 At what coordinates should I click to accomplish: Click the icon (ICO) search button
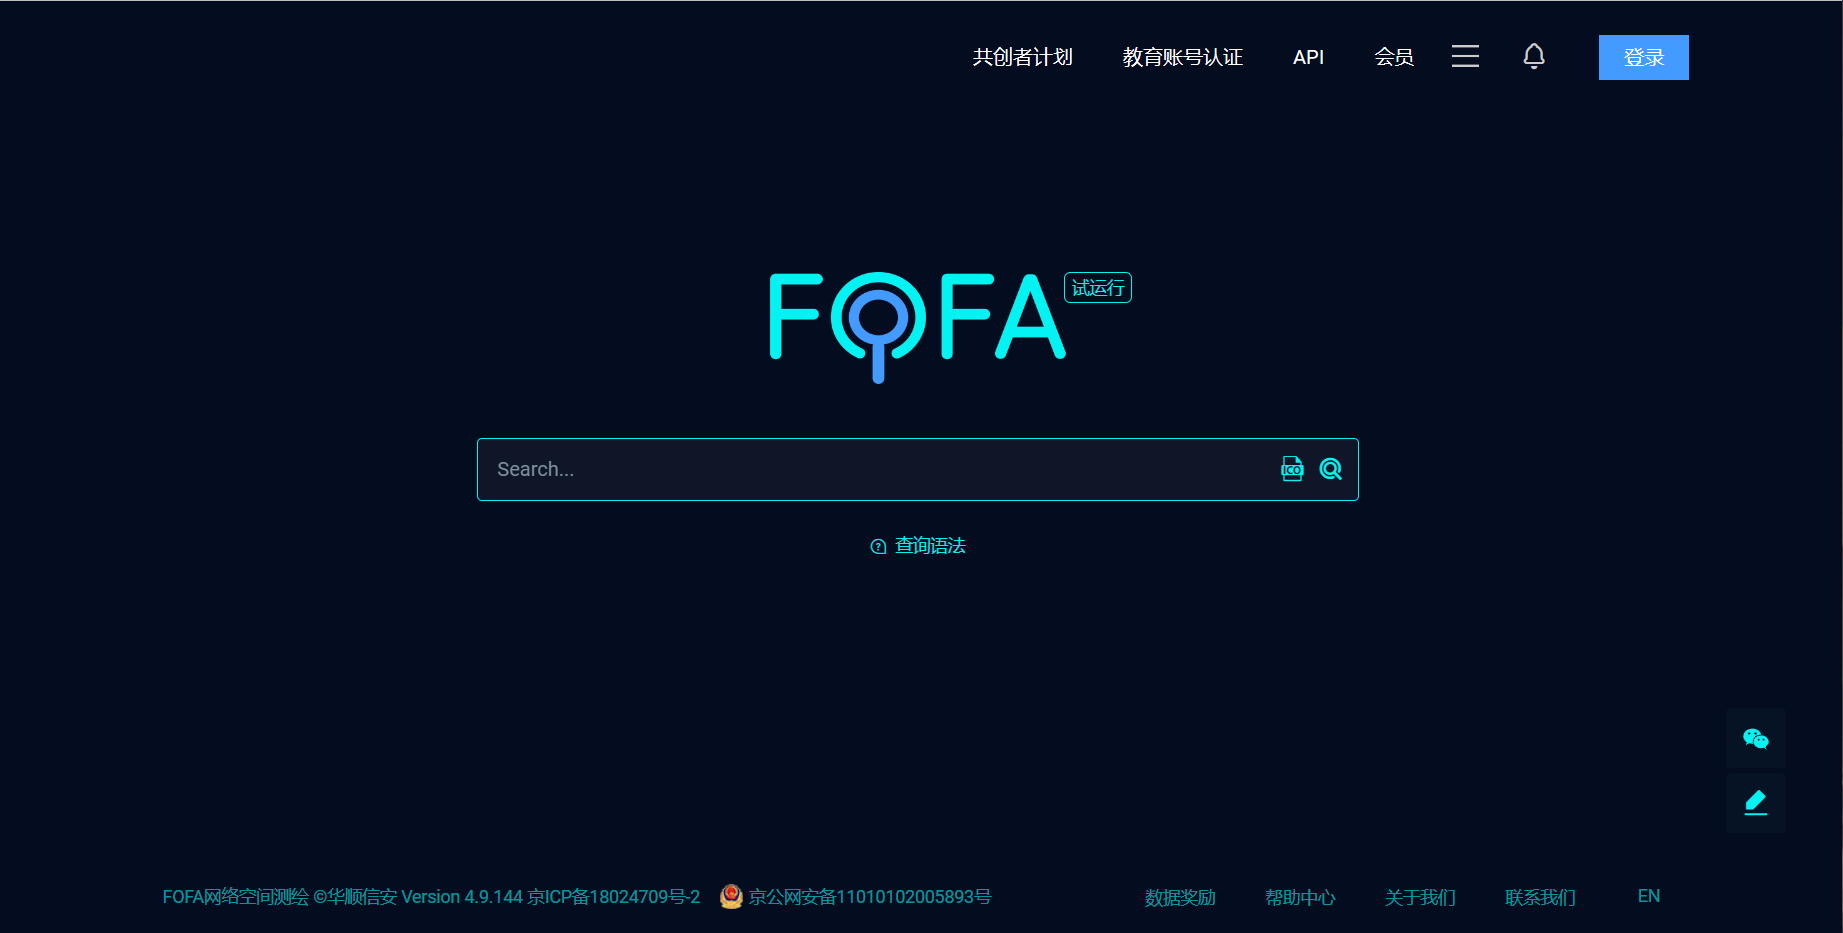(x=1292, y=469)
